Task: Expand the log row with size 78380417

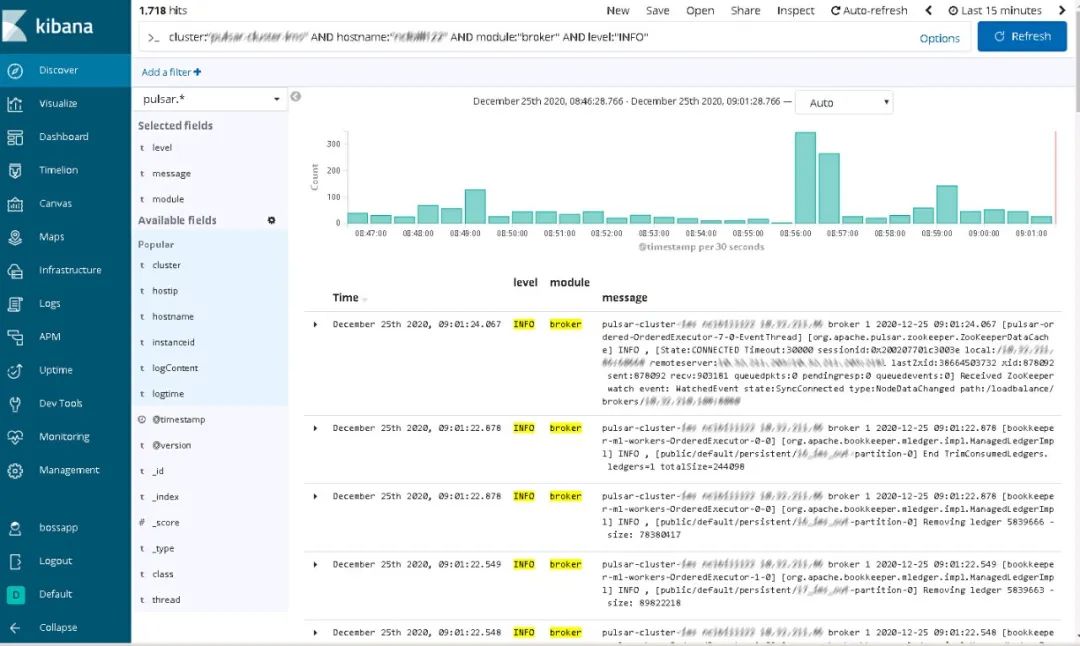Action: (x=315, y=497)
